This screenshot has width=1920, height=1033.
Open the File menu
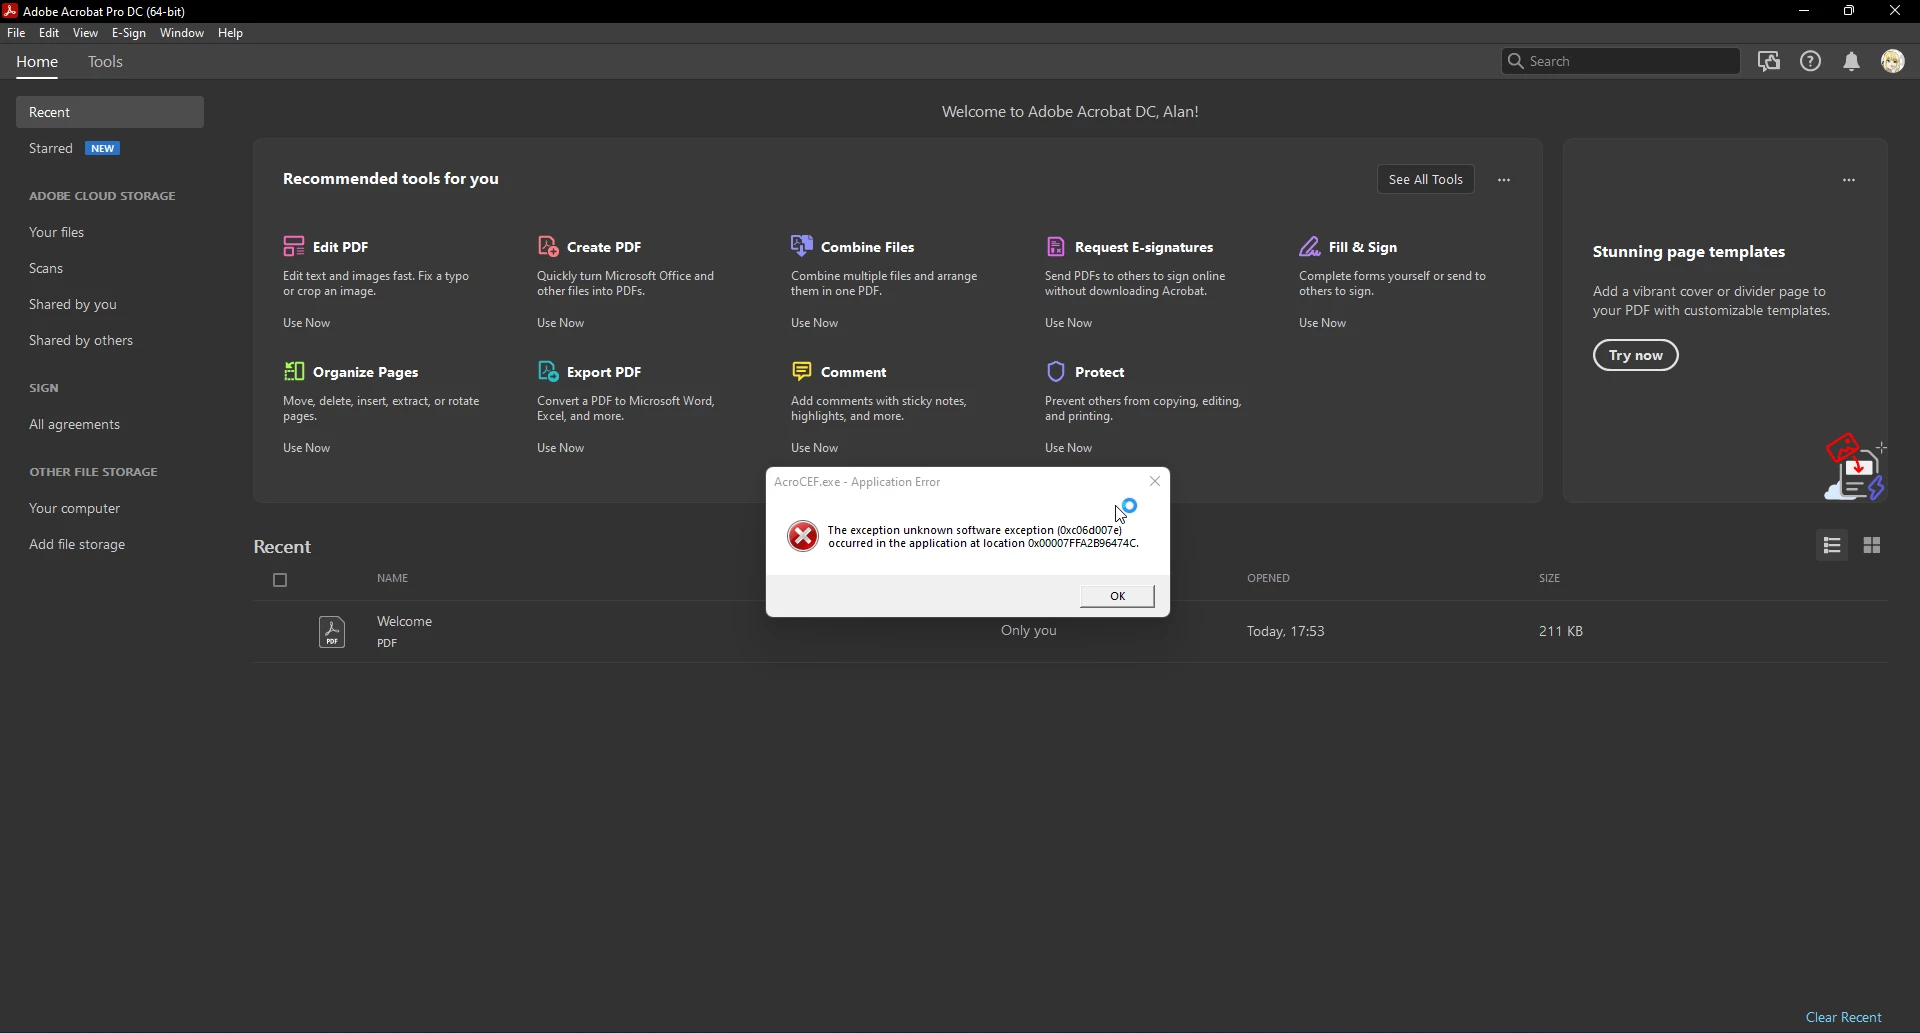click(x=16, y=33)
